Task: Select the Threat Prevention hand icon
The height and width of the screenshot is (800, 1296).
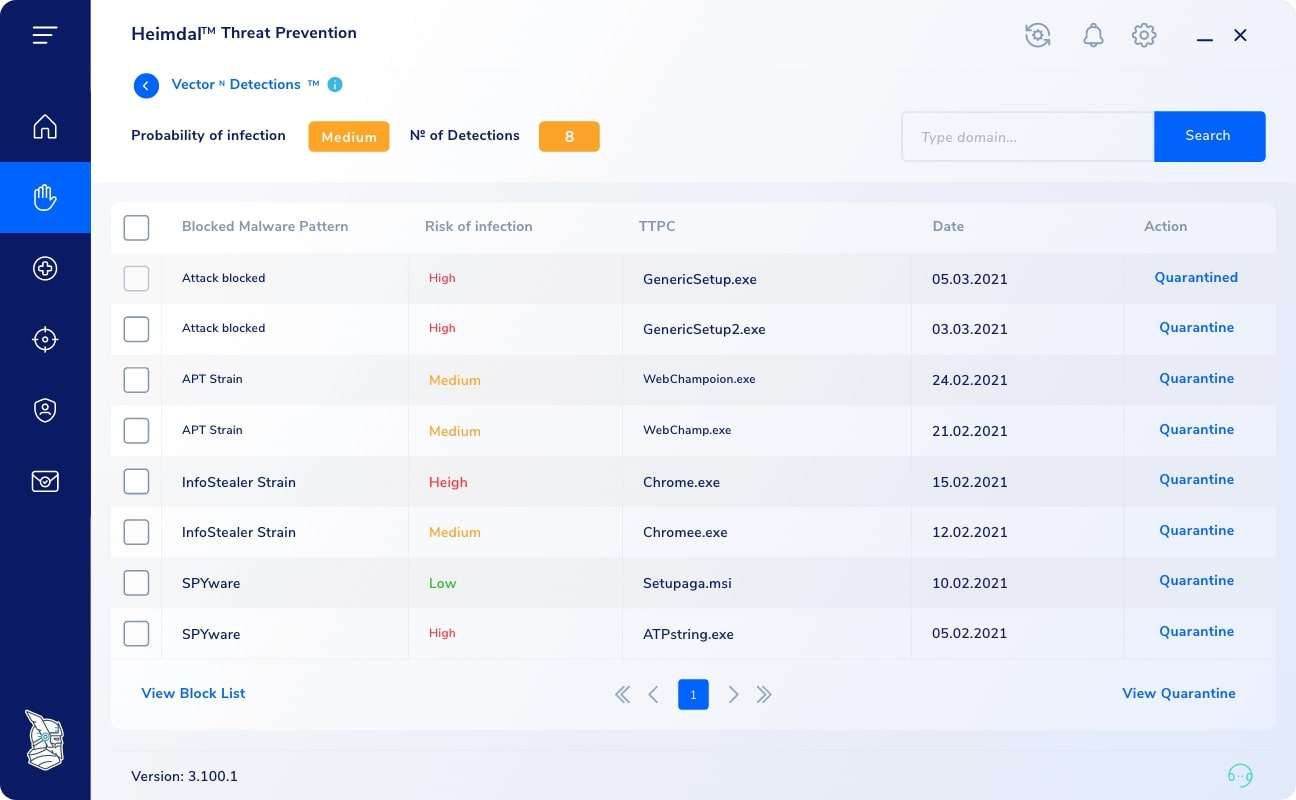Action: (x=45, y=197)
